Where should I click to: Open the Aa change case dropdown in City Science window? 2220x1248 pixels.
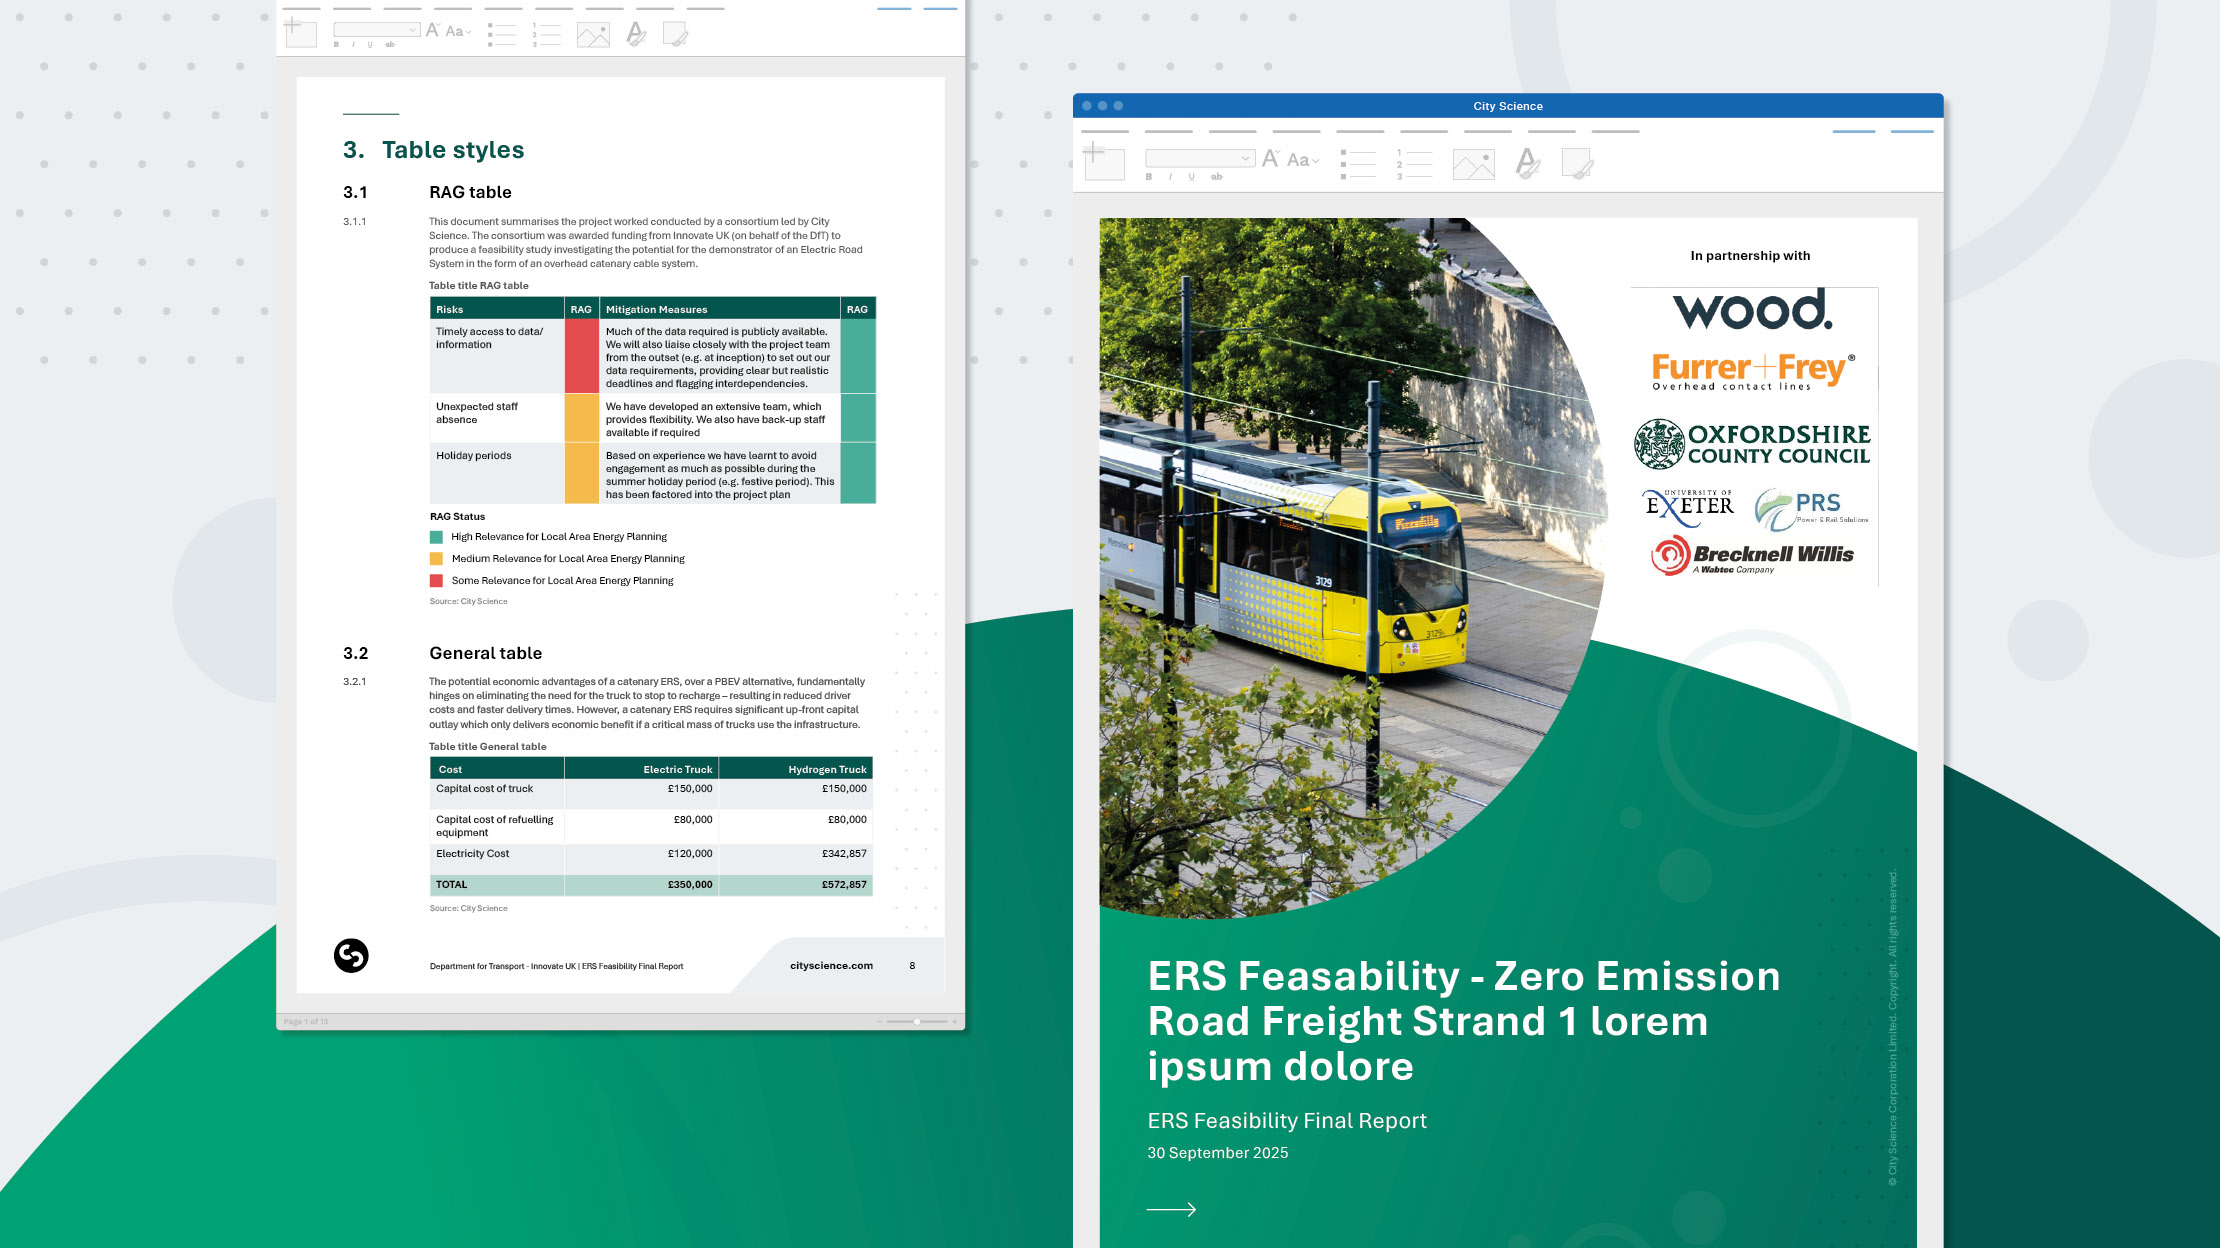(x=1303, y=160)
